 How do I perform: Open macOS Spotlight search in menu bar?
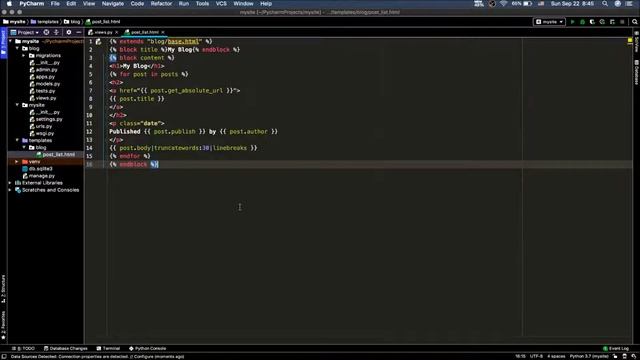[x=605, y=4]
